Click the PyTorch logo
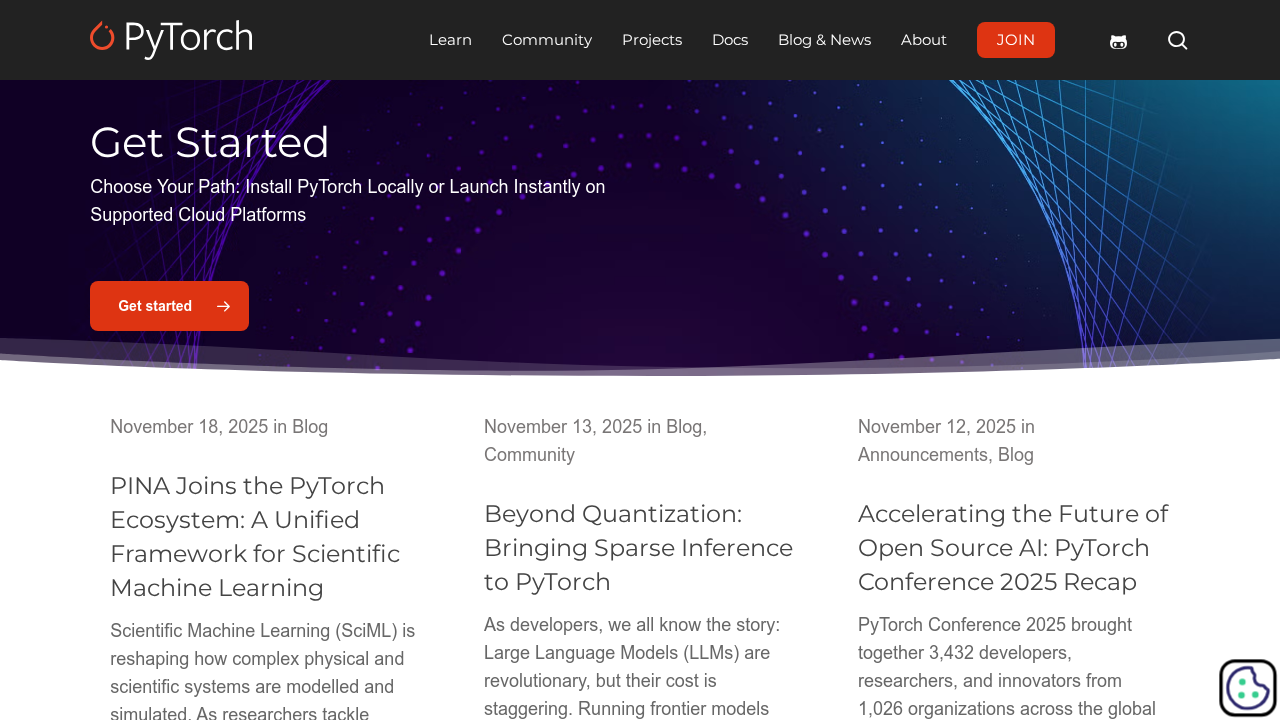The height and width of the screenshot is (720, 1280). point(170,40)
